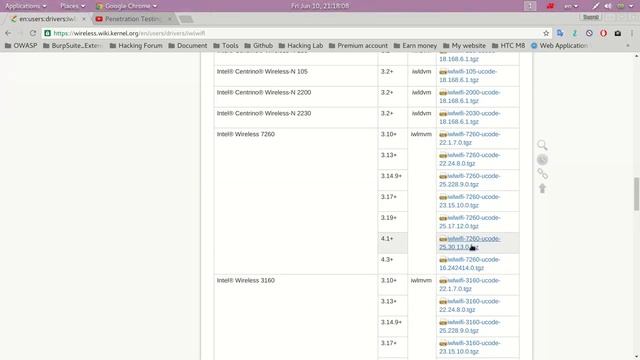Viewport: 640px width, 360px height.
Task: Click the secure lock icon in address bar
Action: [x=47, y=33]
